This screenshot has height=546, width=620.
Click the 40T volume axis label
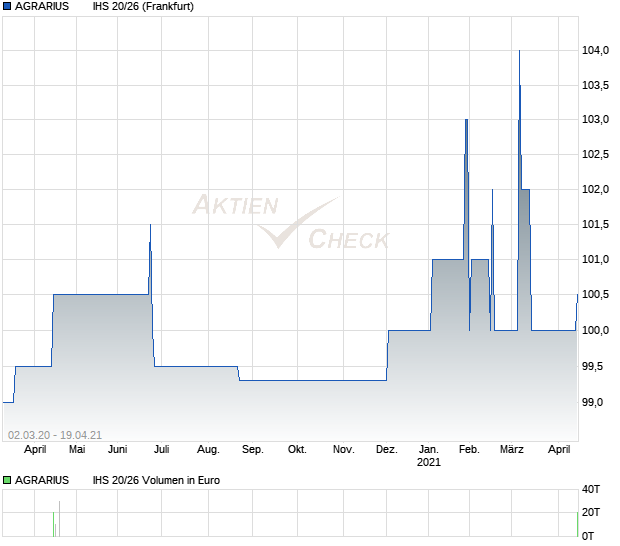(x=591, y=489)
